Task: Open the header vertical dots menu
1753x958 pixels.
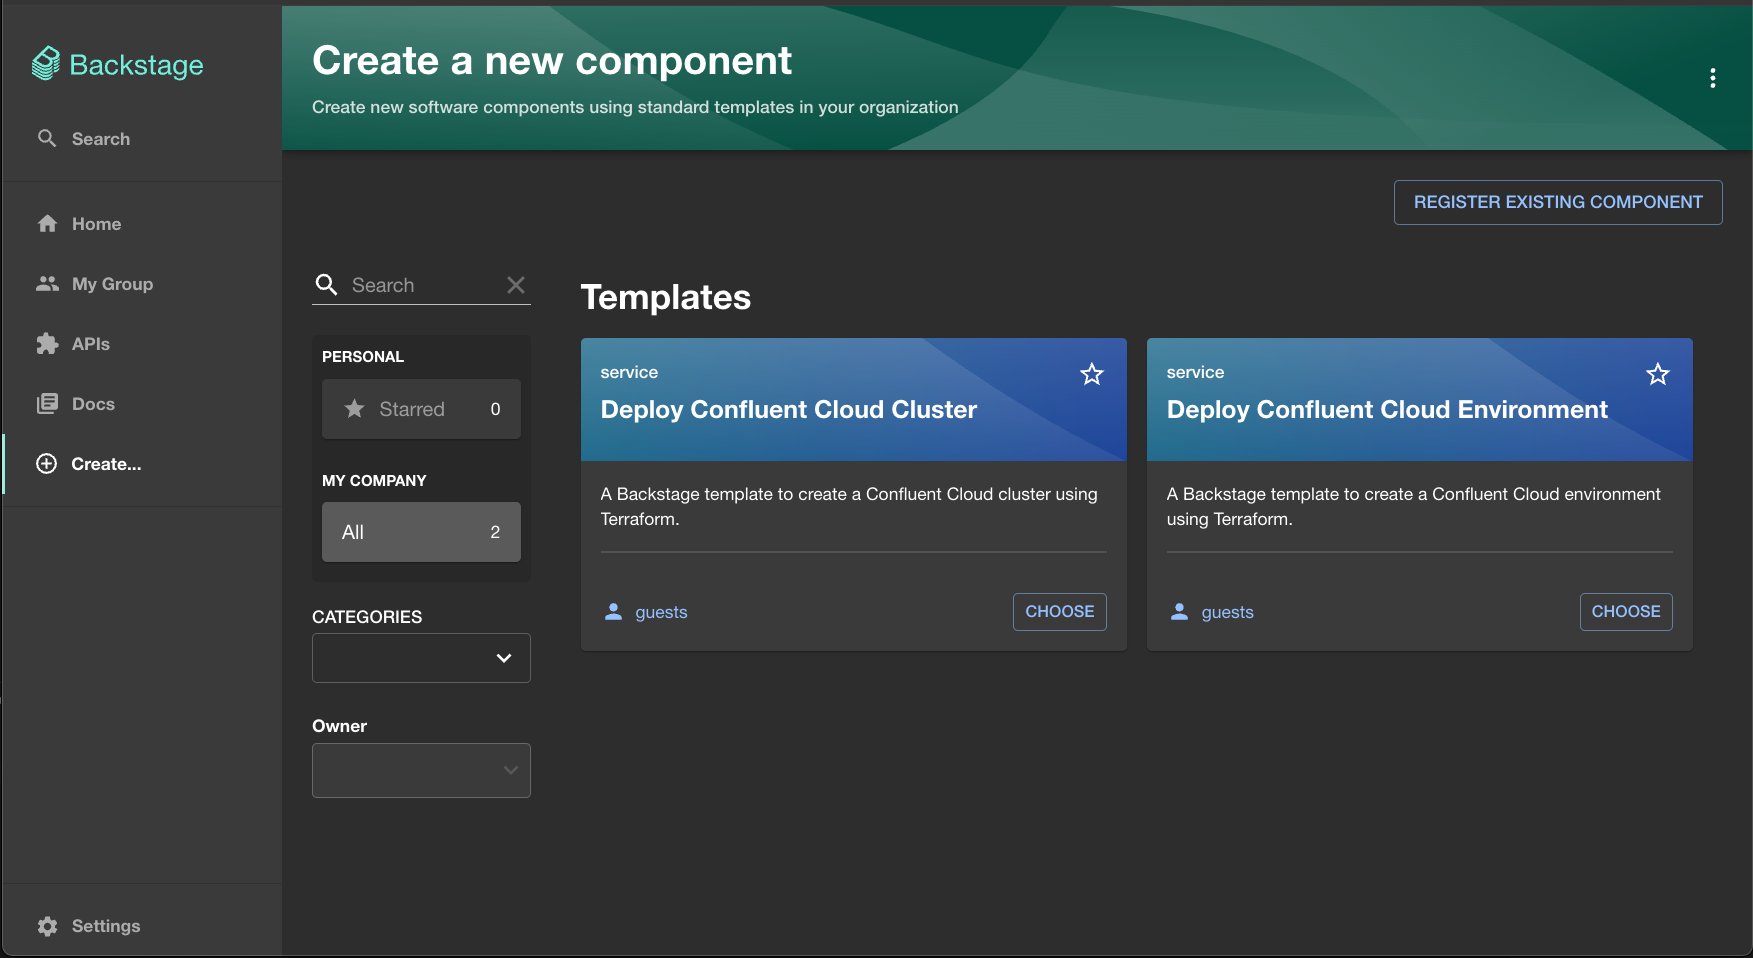Action: pyautogui.click(x=1713, y=78)
